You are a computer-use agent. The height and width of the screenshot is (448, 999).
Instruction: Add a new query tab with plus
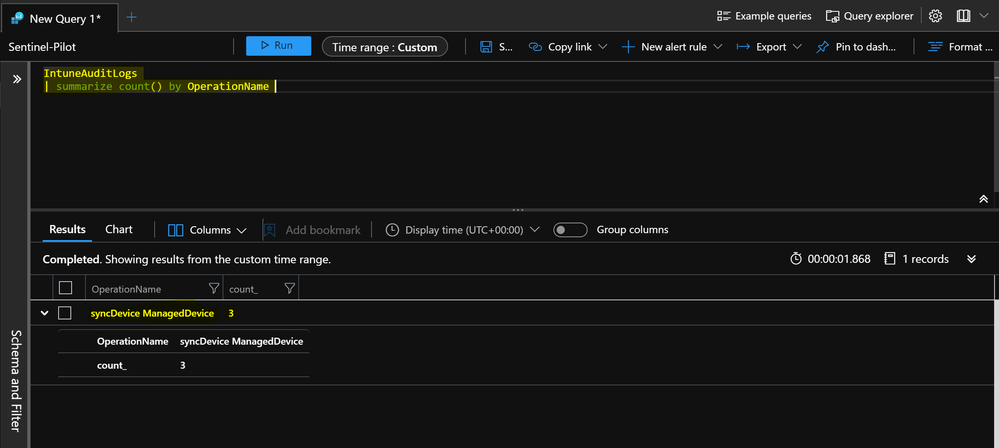131,17
